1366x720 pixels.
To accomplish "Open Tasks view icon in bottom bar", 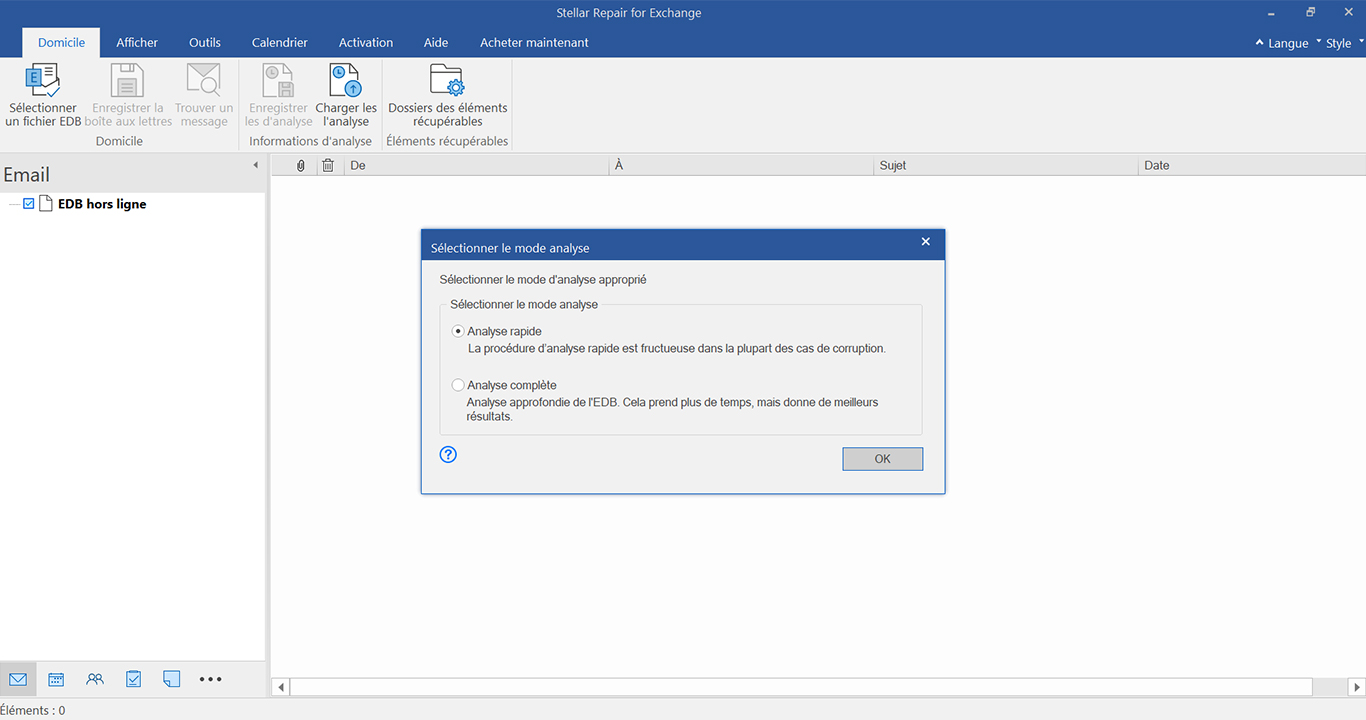I will point(133,679).
